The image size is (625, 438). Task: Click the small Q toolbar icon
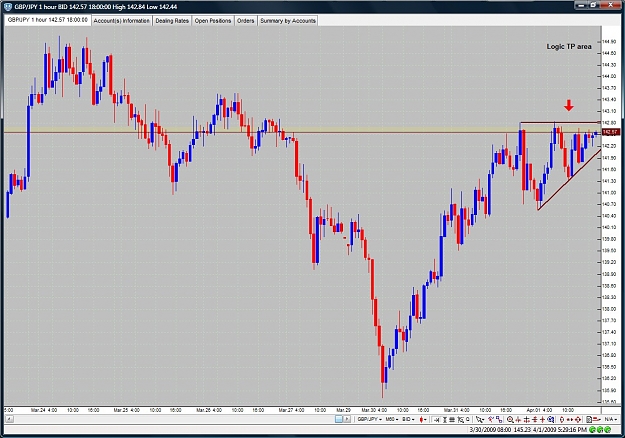(x=468, y=419)
